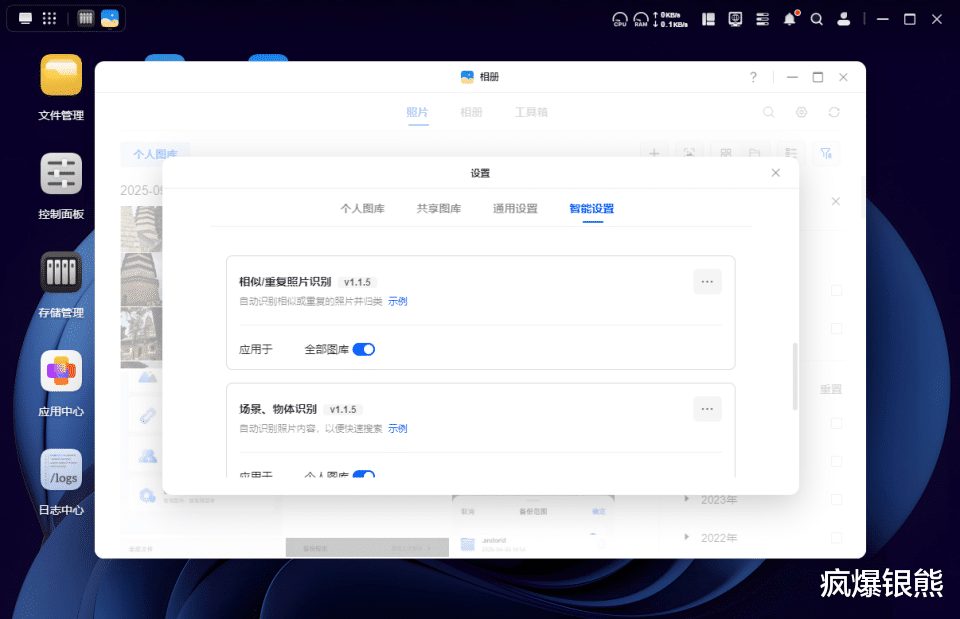Open 示例 link for similar photo recognition
This screenshot has height=619, width=960.
coord(397,301)
